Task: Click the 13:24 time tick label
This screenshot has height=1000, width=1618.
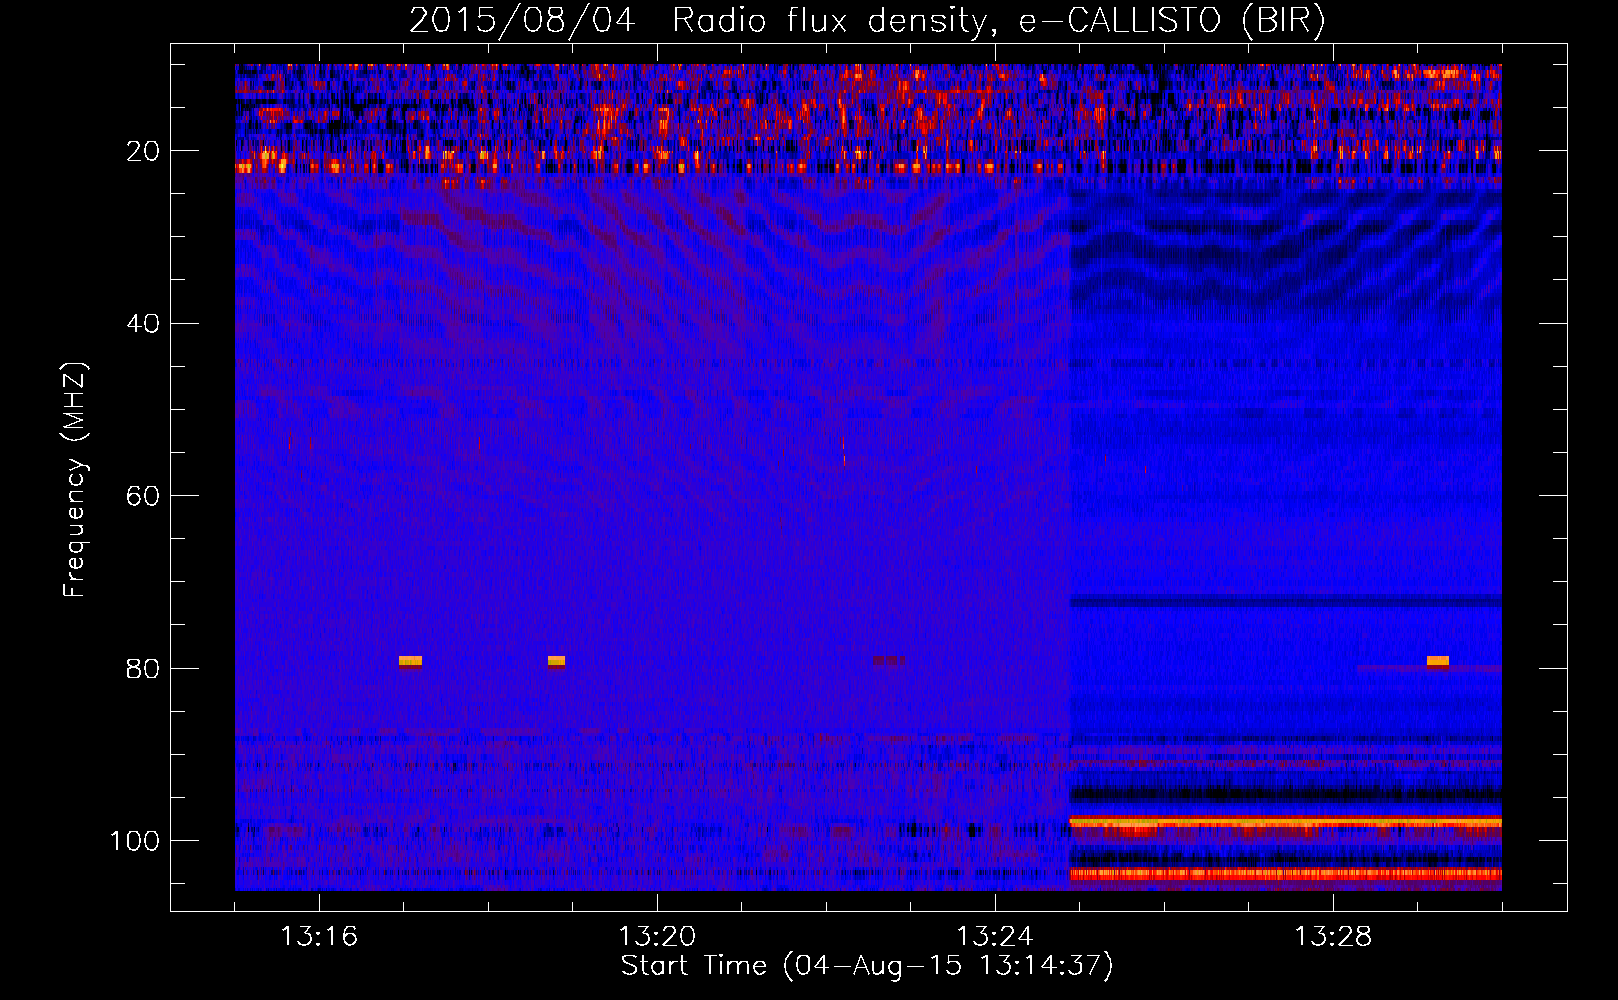Action: [x=995, y=937]
